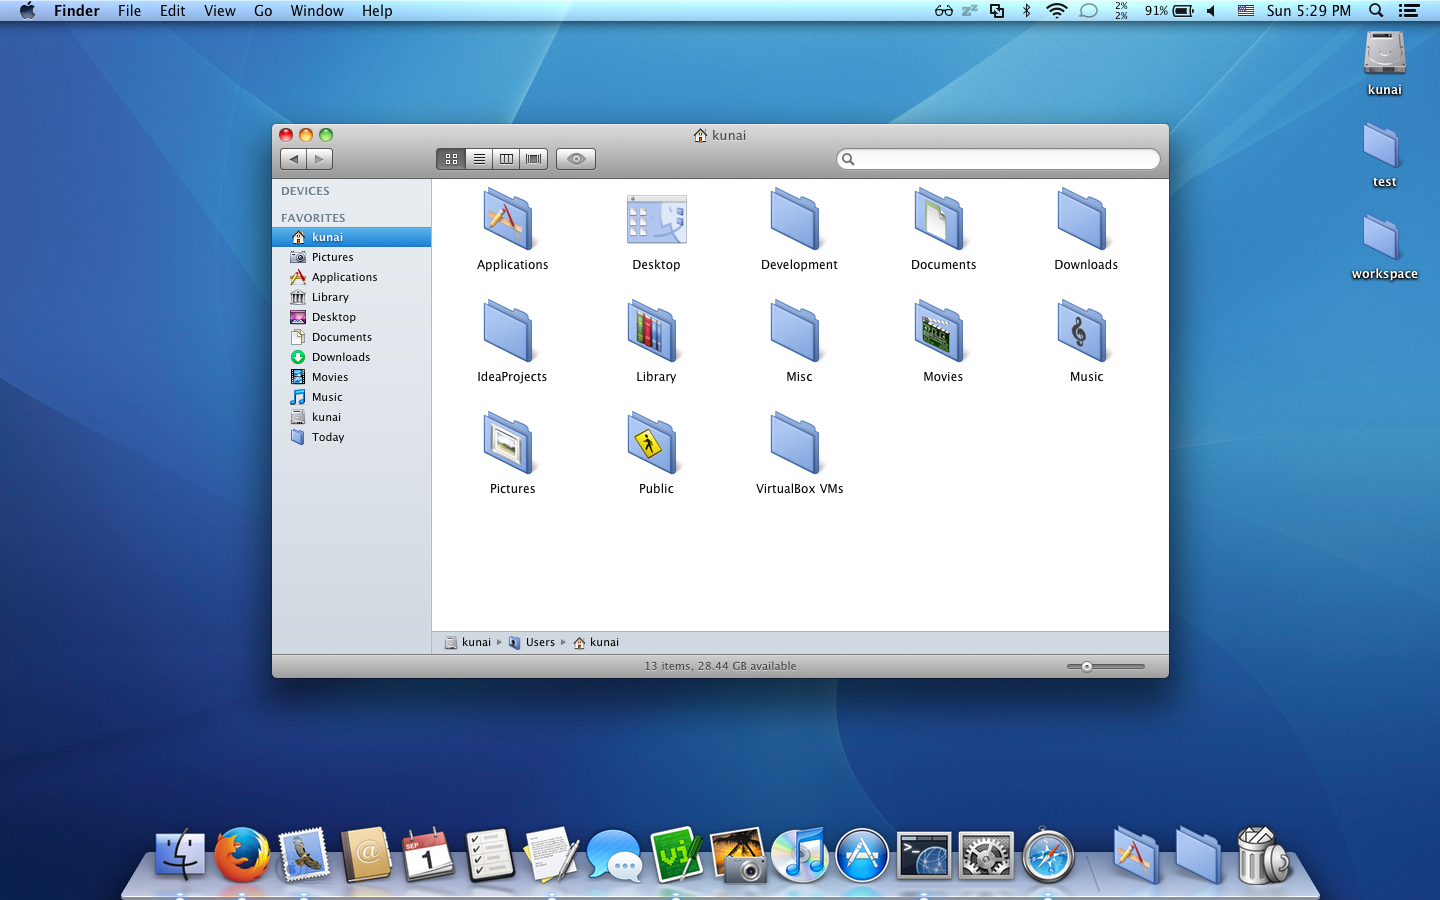
Task: Click the Bluetooth menu bar icon
Action: (x=1026, y=11)
